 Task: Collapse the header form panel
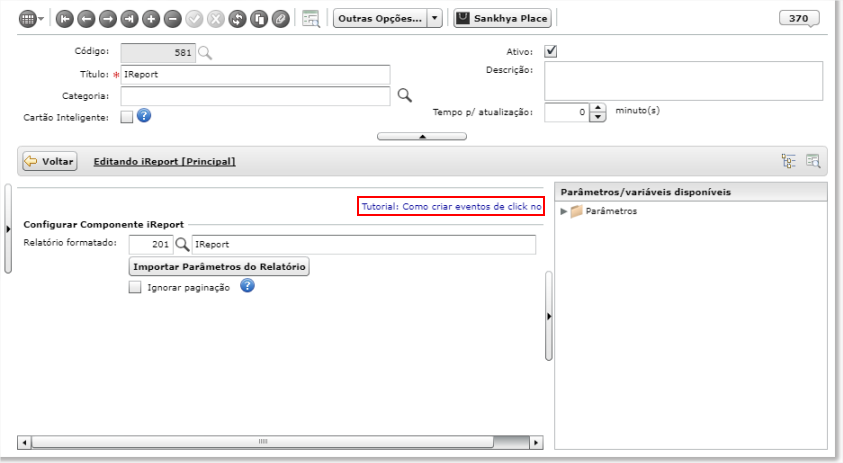[422, 137]
